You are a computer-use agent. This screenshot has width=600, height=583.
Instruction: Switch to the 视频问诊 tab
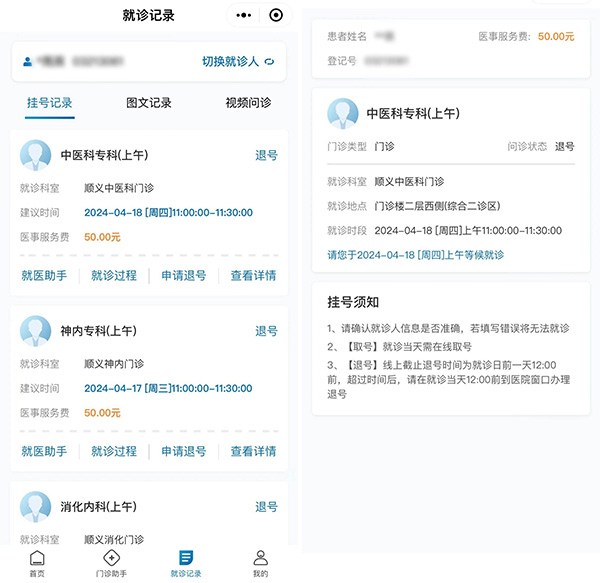pos(248,103)
